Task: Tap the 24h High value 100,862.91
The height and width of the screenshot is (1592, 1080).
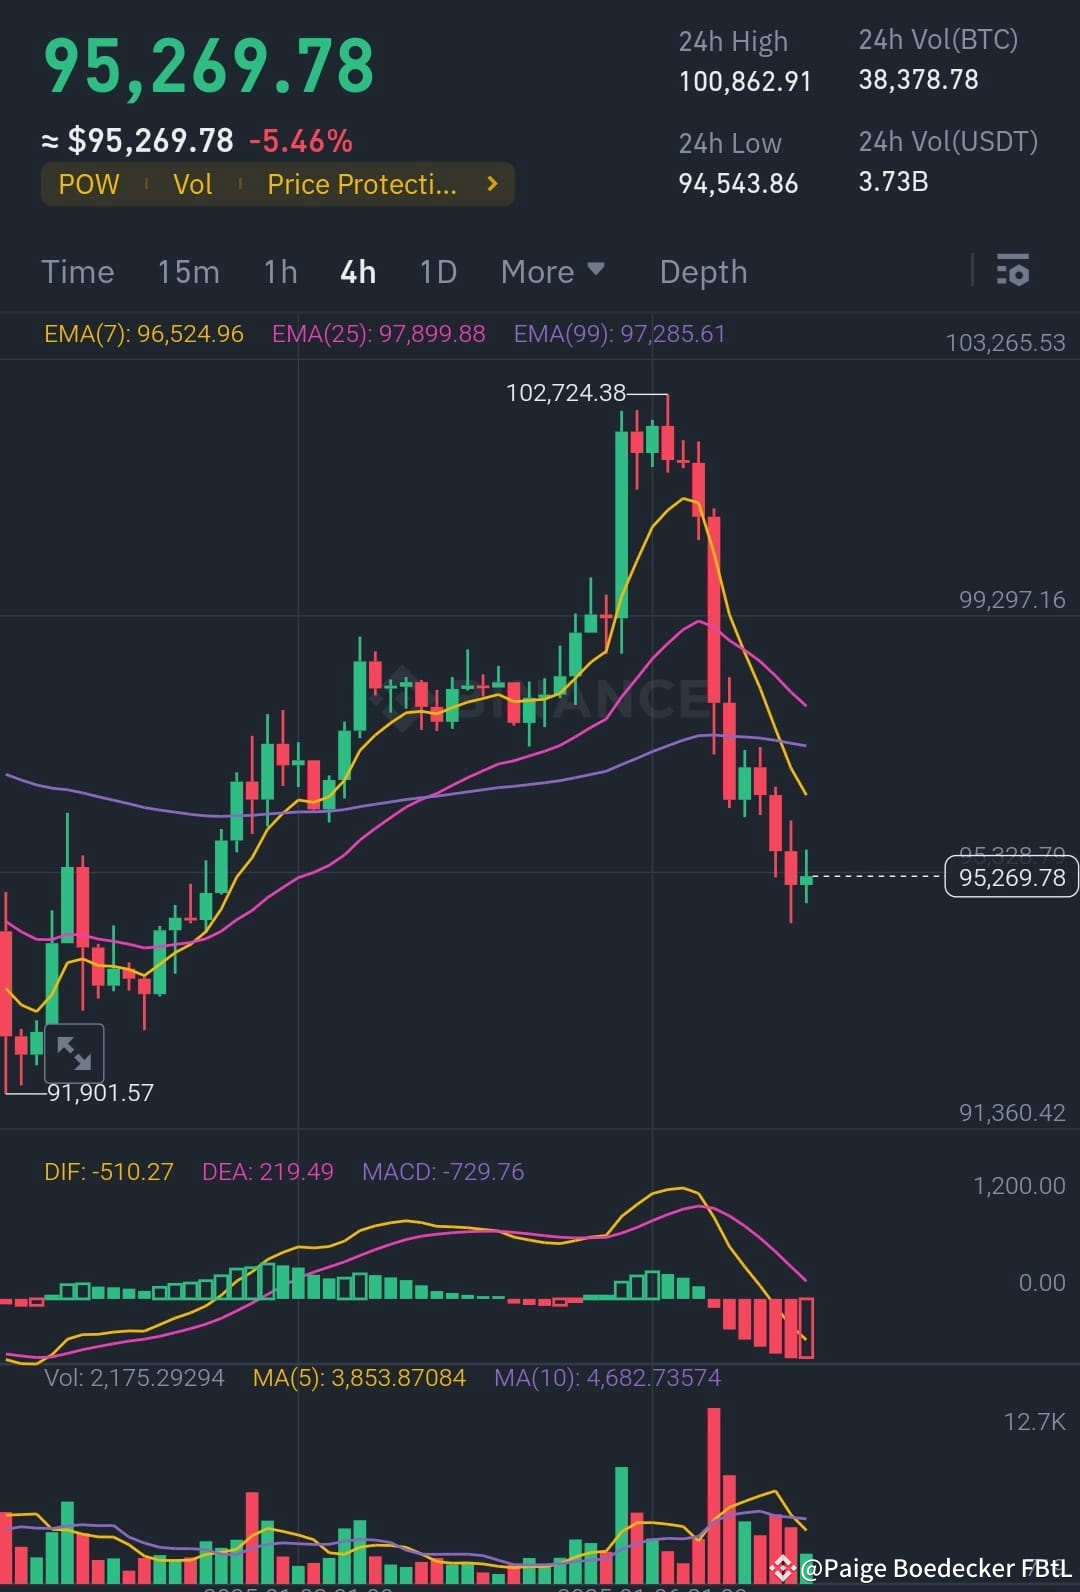Action: pos(745,81)
